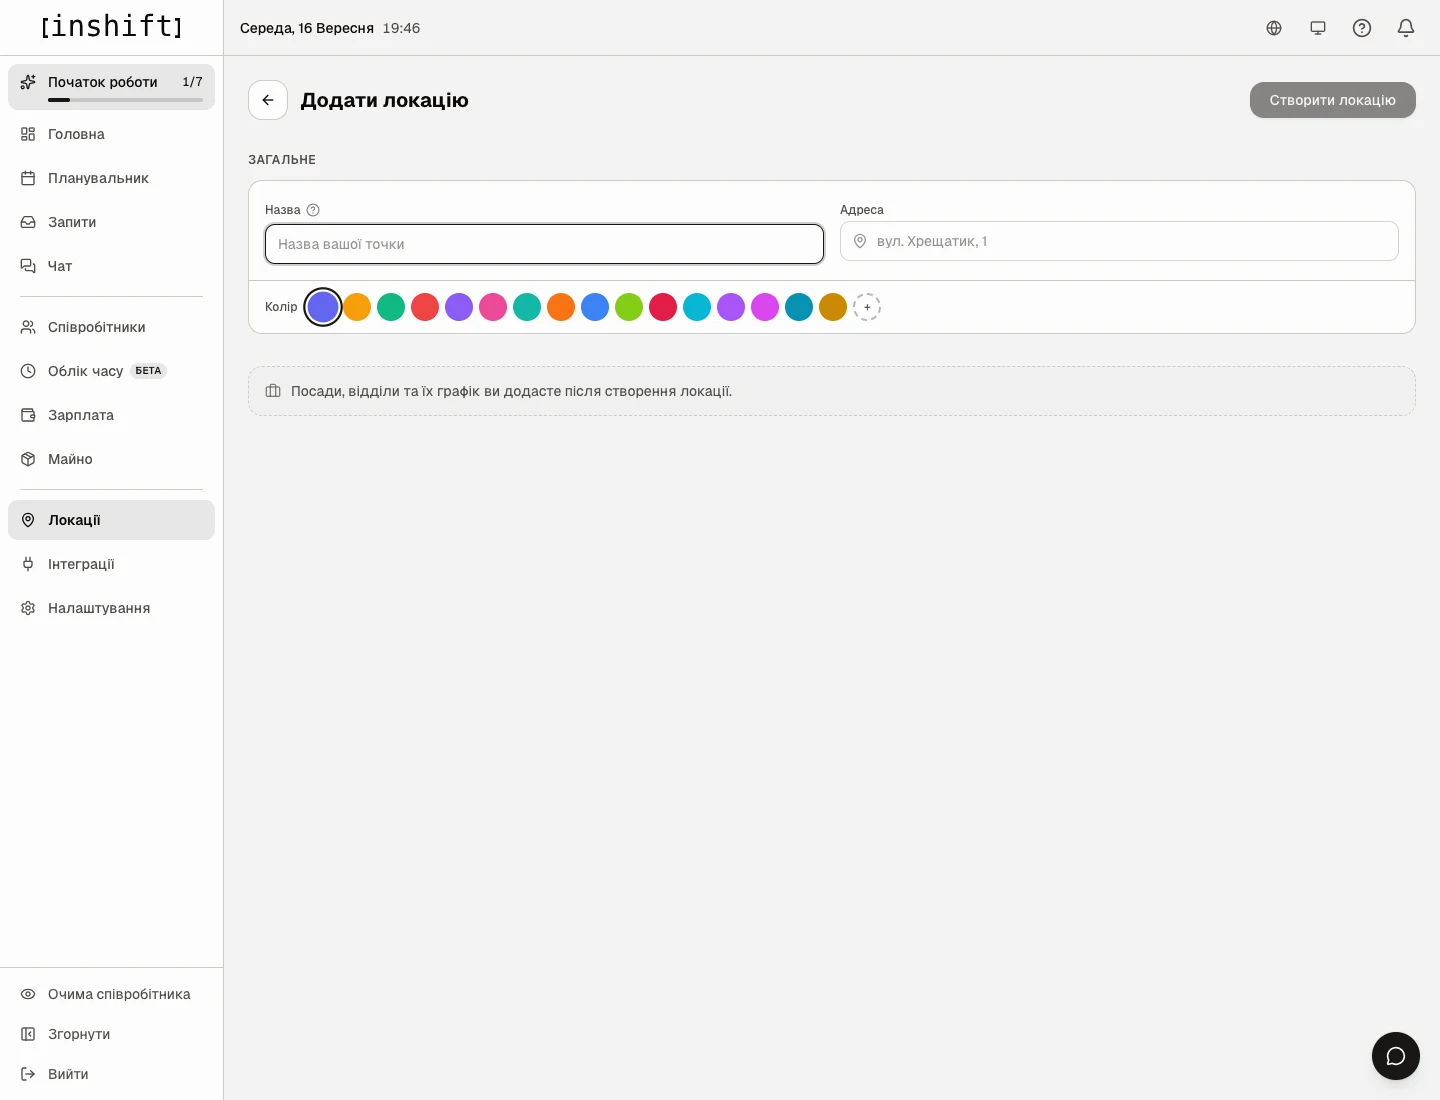Pick the red color swatch
1440x1100 pixels.
pos(425,307)
